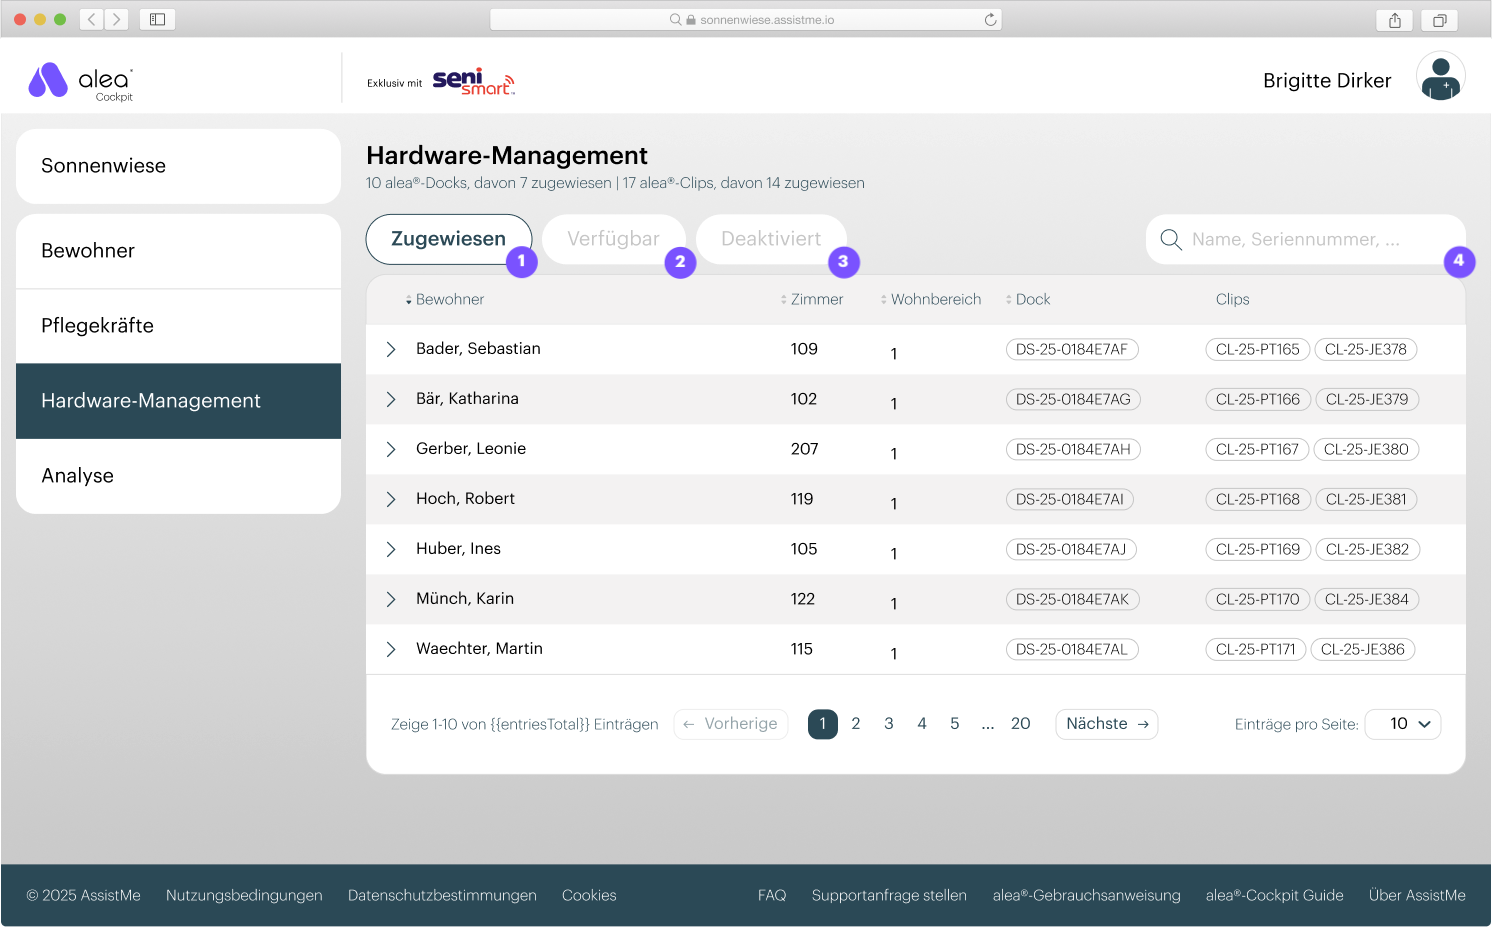Click the alea Cockpit logo
Screen dimensions: 1492x927
tap(81, 82)
